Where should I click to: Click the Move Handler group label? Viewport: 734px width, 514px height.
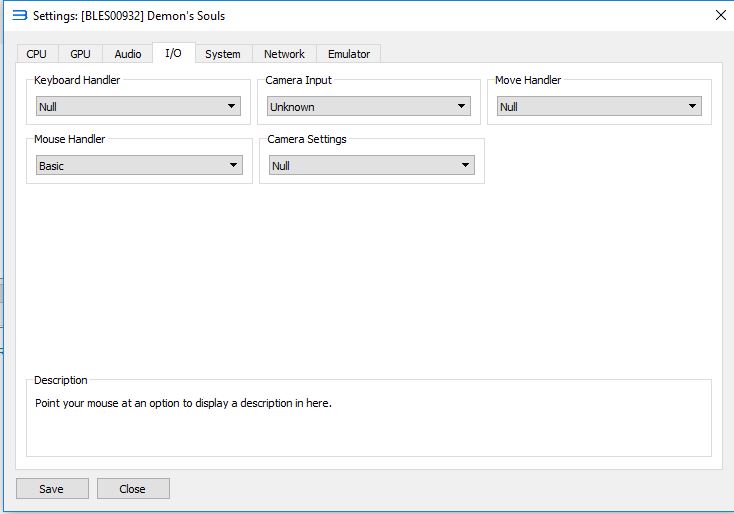coord(528,79)
